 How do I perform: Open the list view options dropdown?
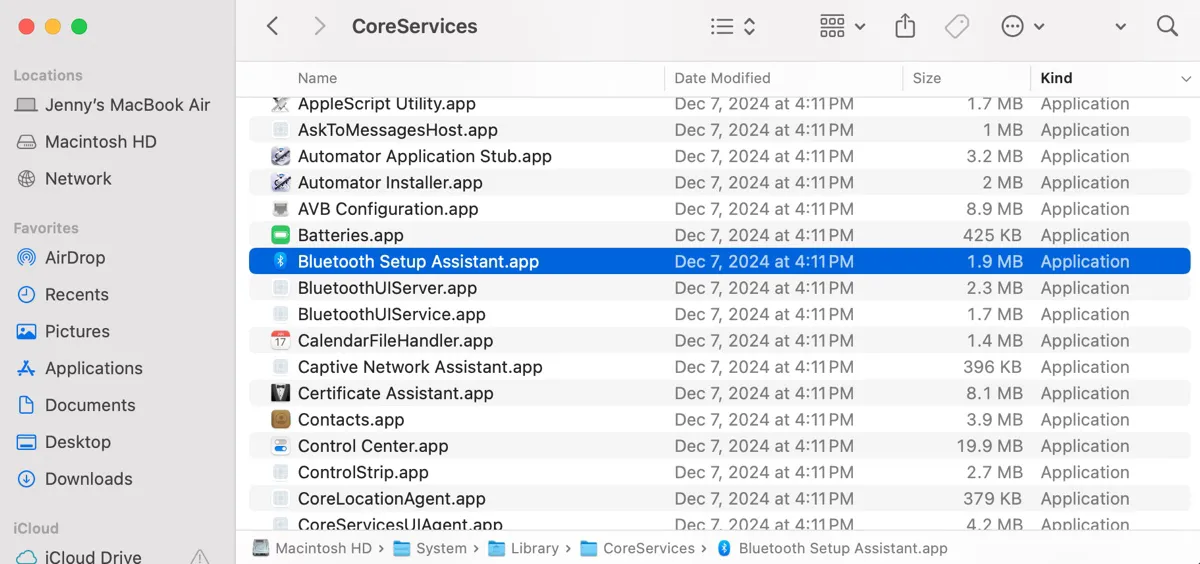pyautogui.click(x=733, y=27)
